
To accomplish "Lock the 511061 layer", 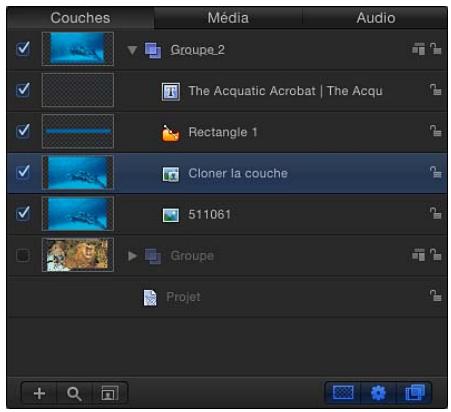I will 435,213.
